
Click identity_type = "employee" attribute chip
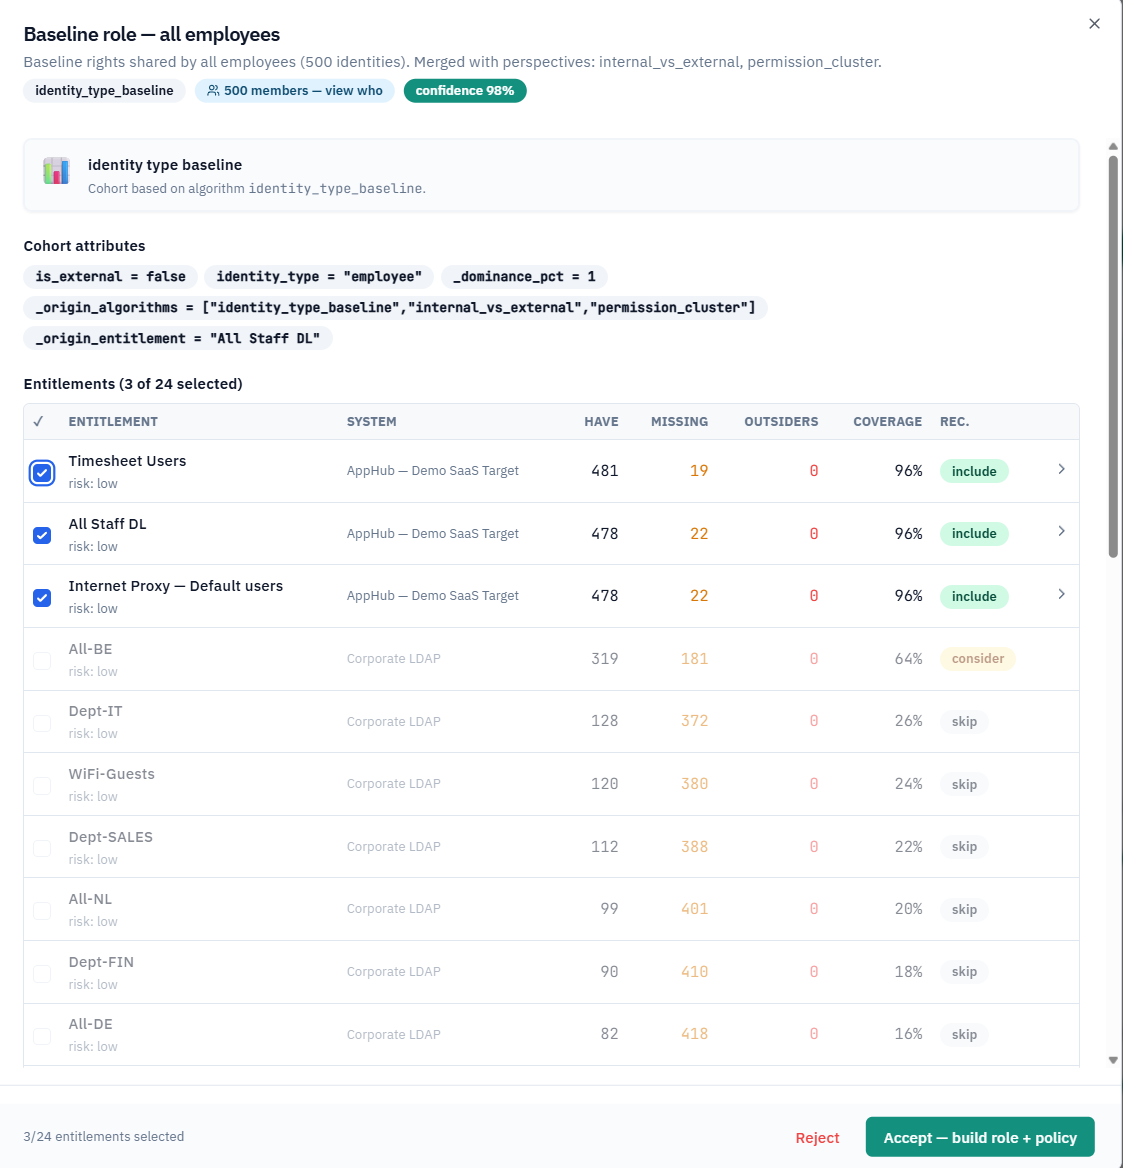[x=319, y=277]
